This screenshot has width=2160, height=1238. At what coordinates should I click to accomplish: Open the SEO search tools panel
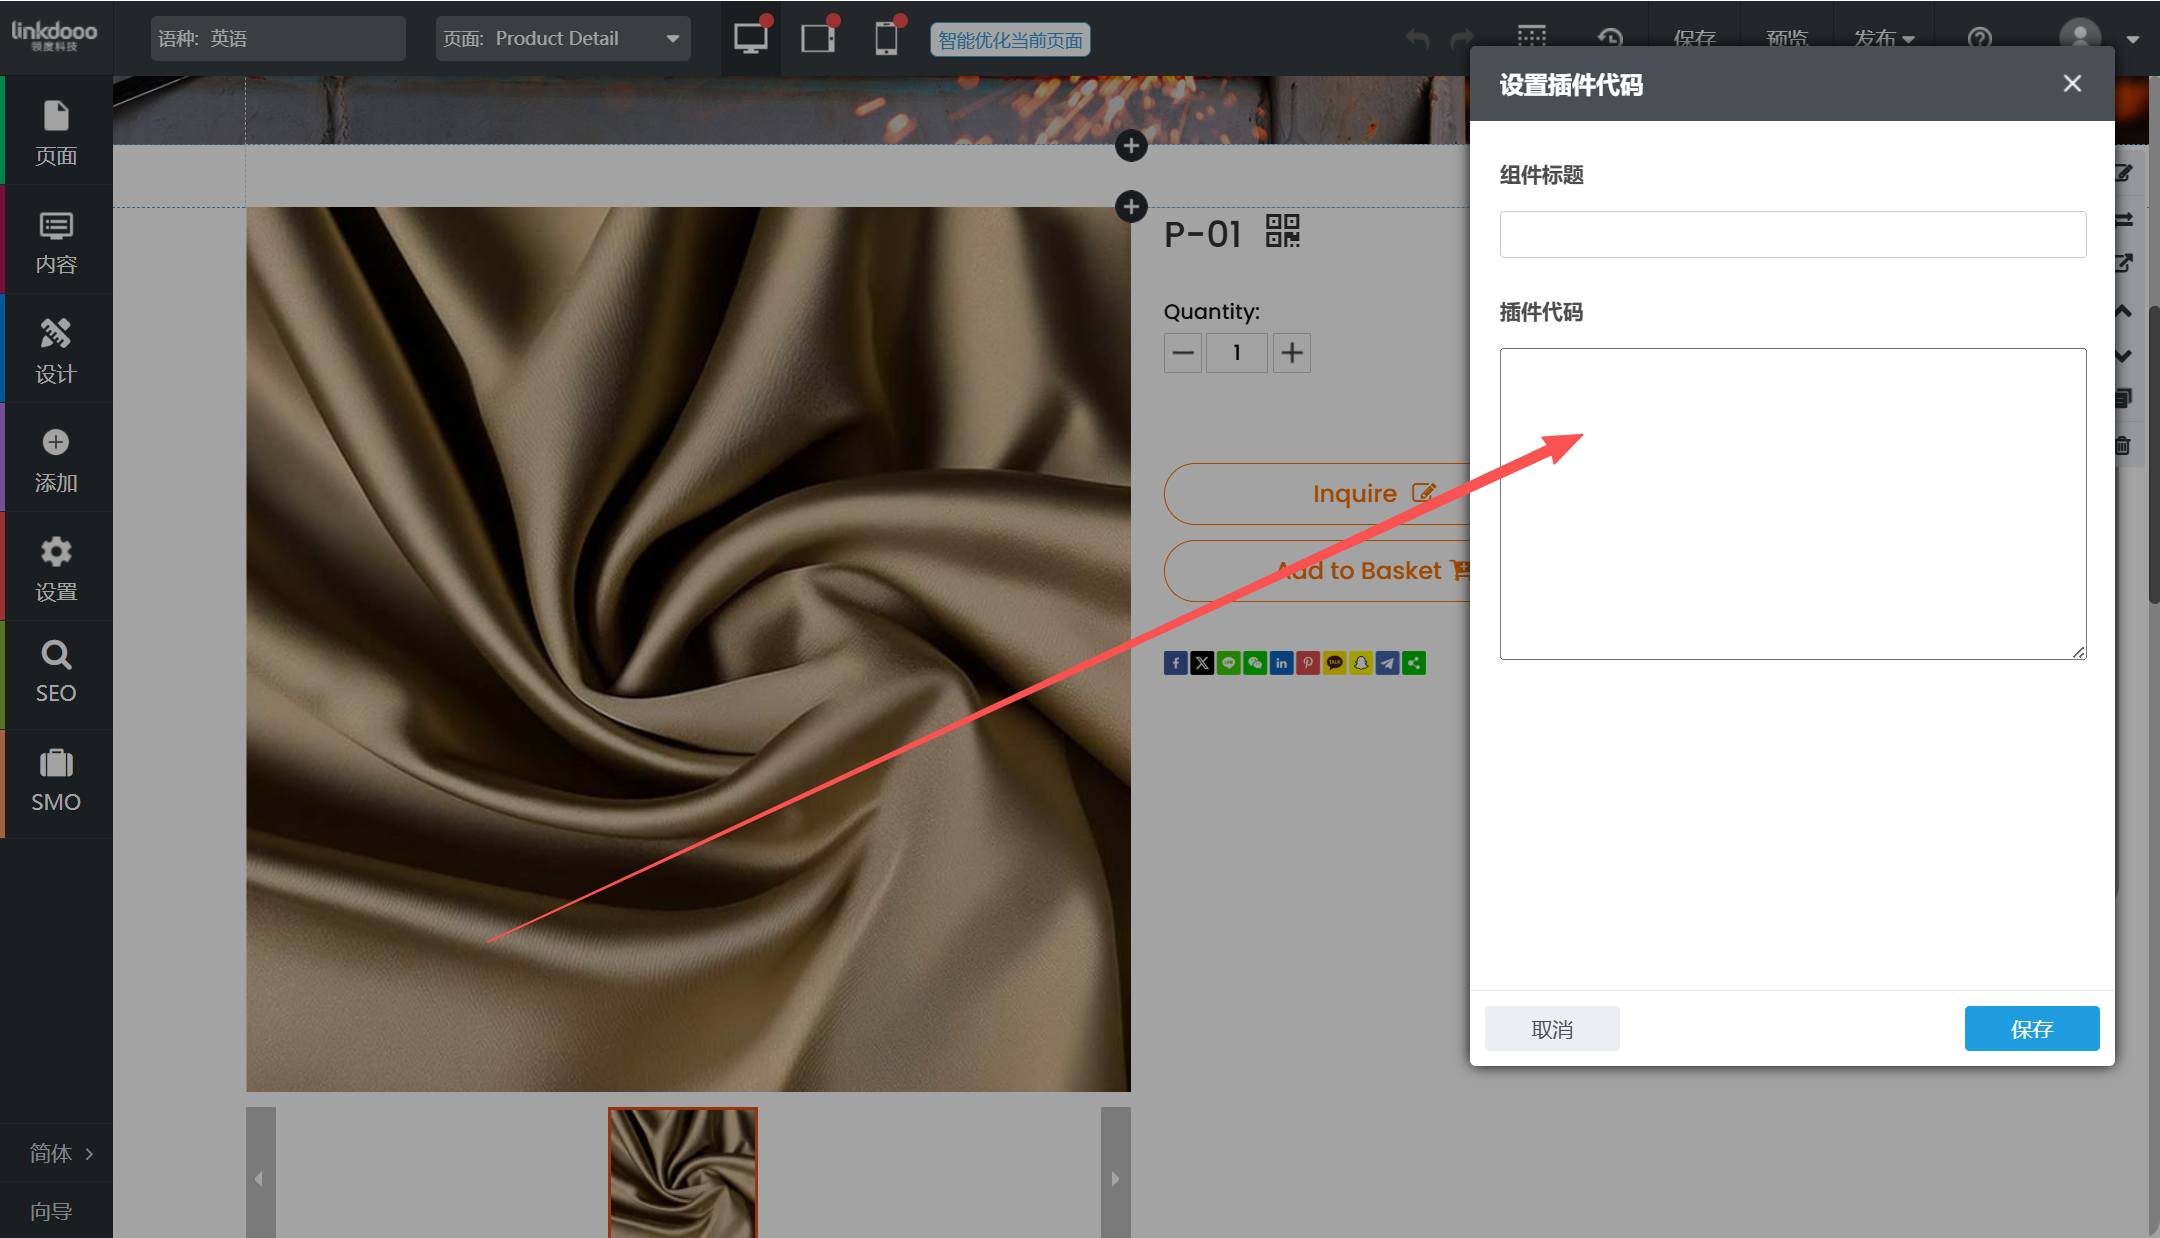[56, 672]
